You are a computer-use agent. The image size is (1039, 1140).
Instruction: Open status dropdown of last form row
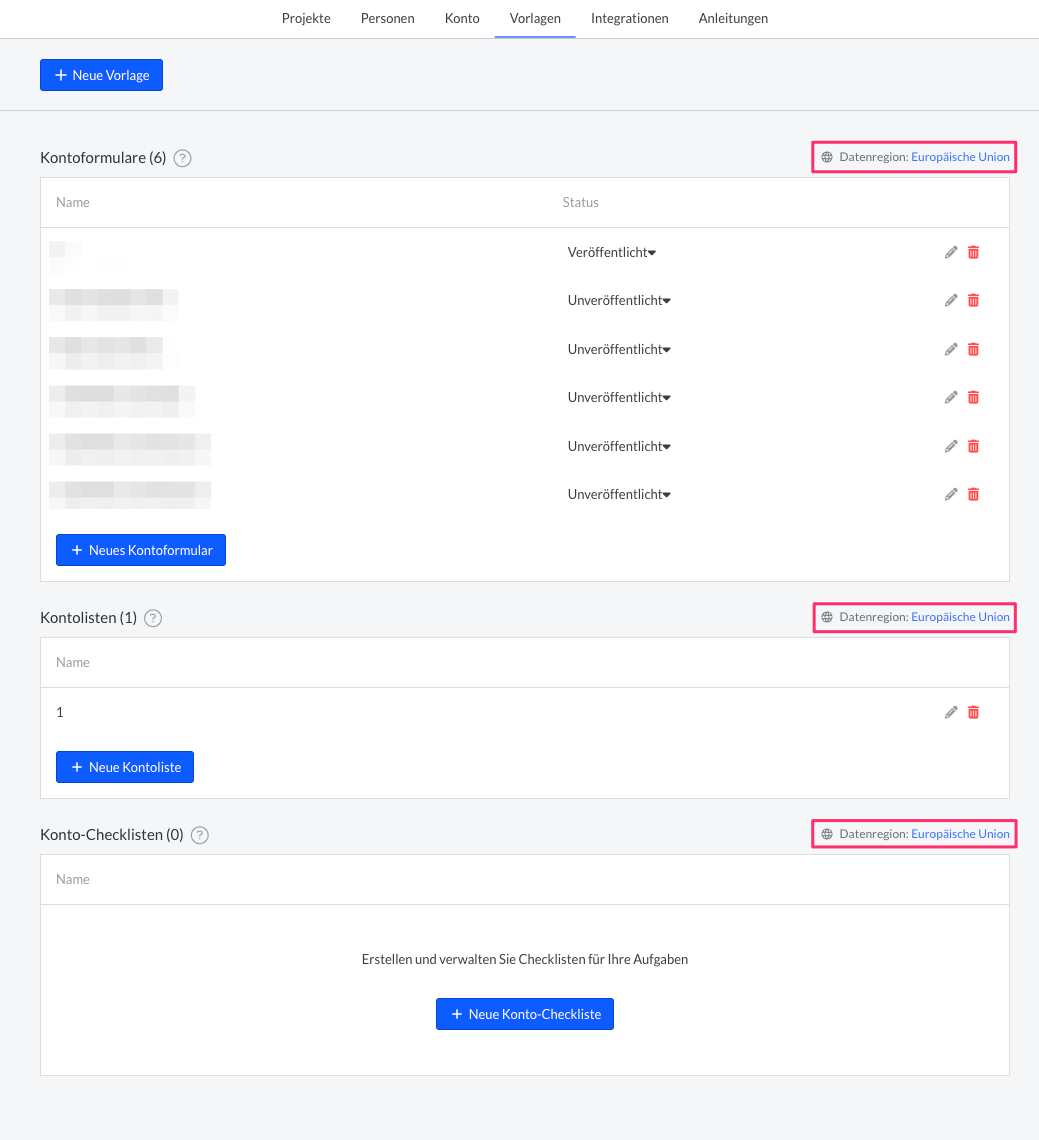click(618, 494)
